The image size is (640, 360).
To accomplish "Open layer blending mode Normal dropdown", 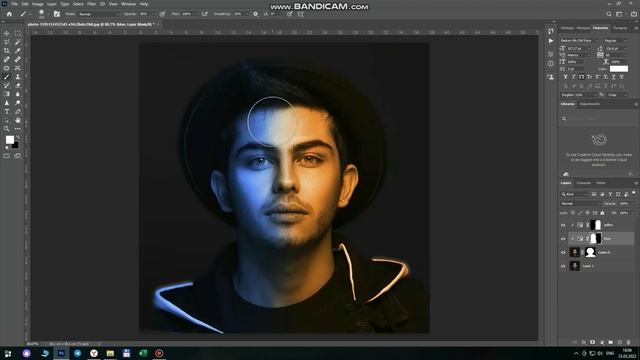I will [x=580, y=203].
